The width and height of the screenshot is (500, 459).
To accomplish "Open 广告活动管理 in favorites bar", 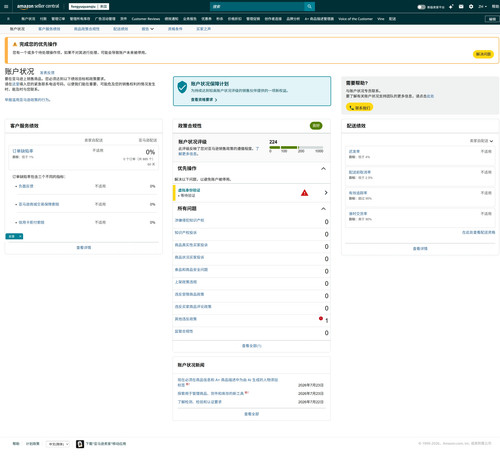I will pyautogui.click(x=105, y=19).
